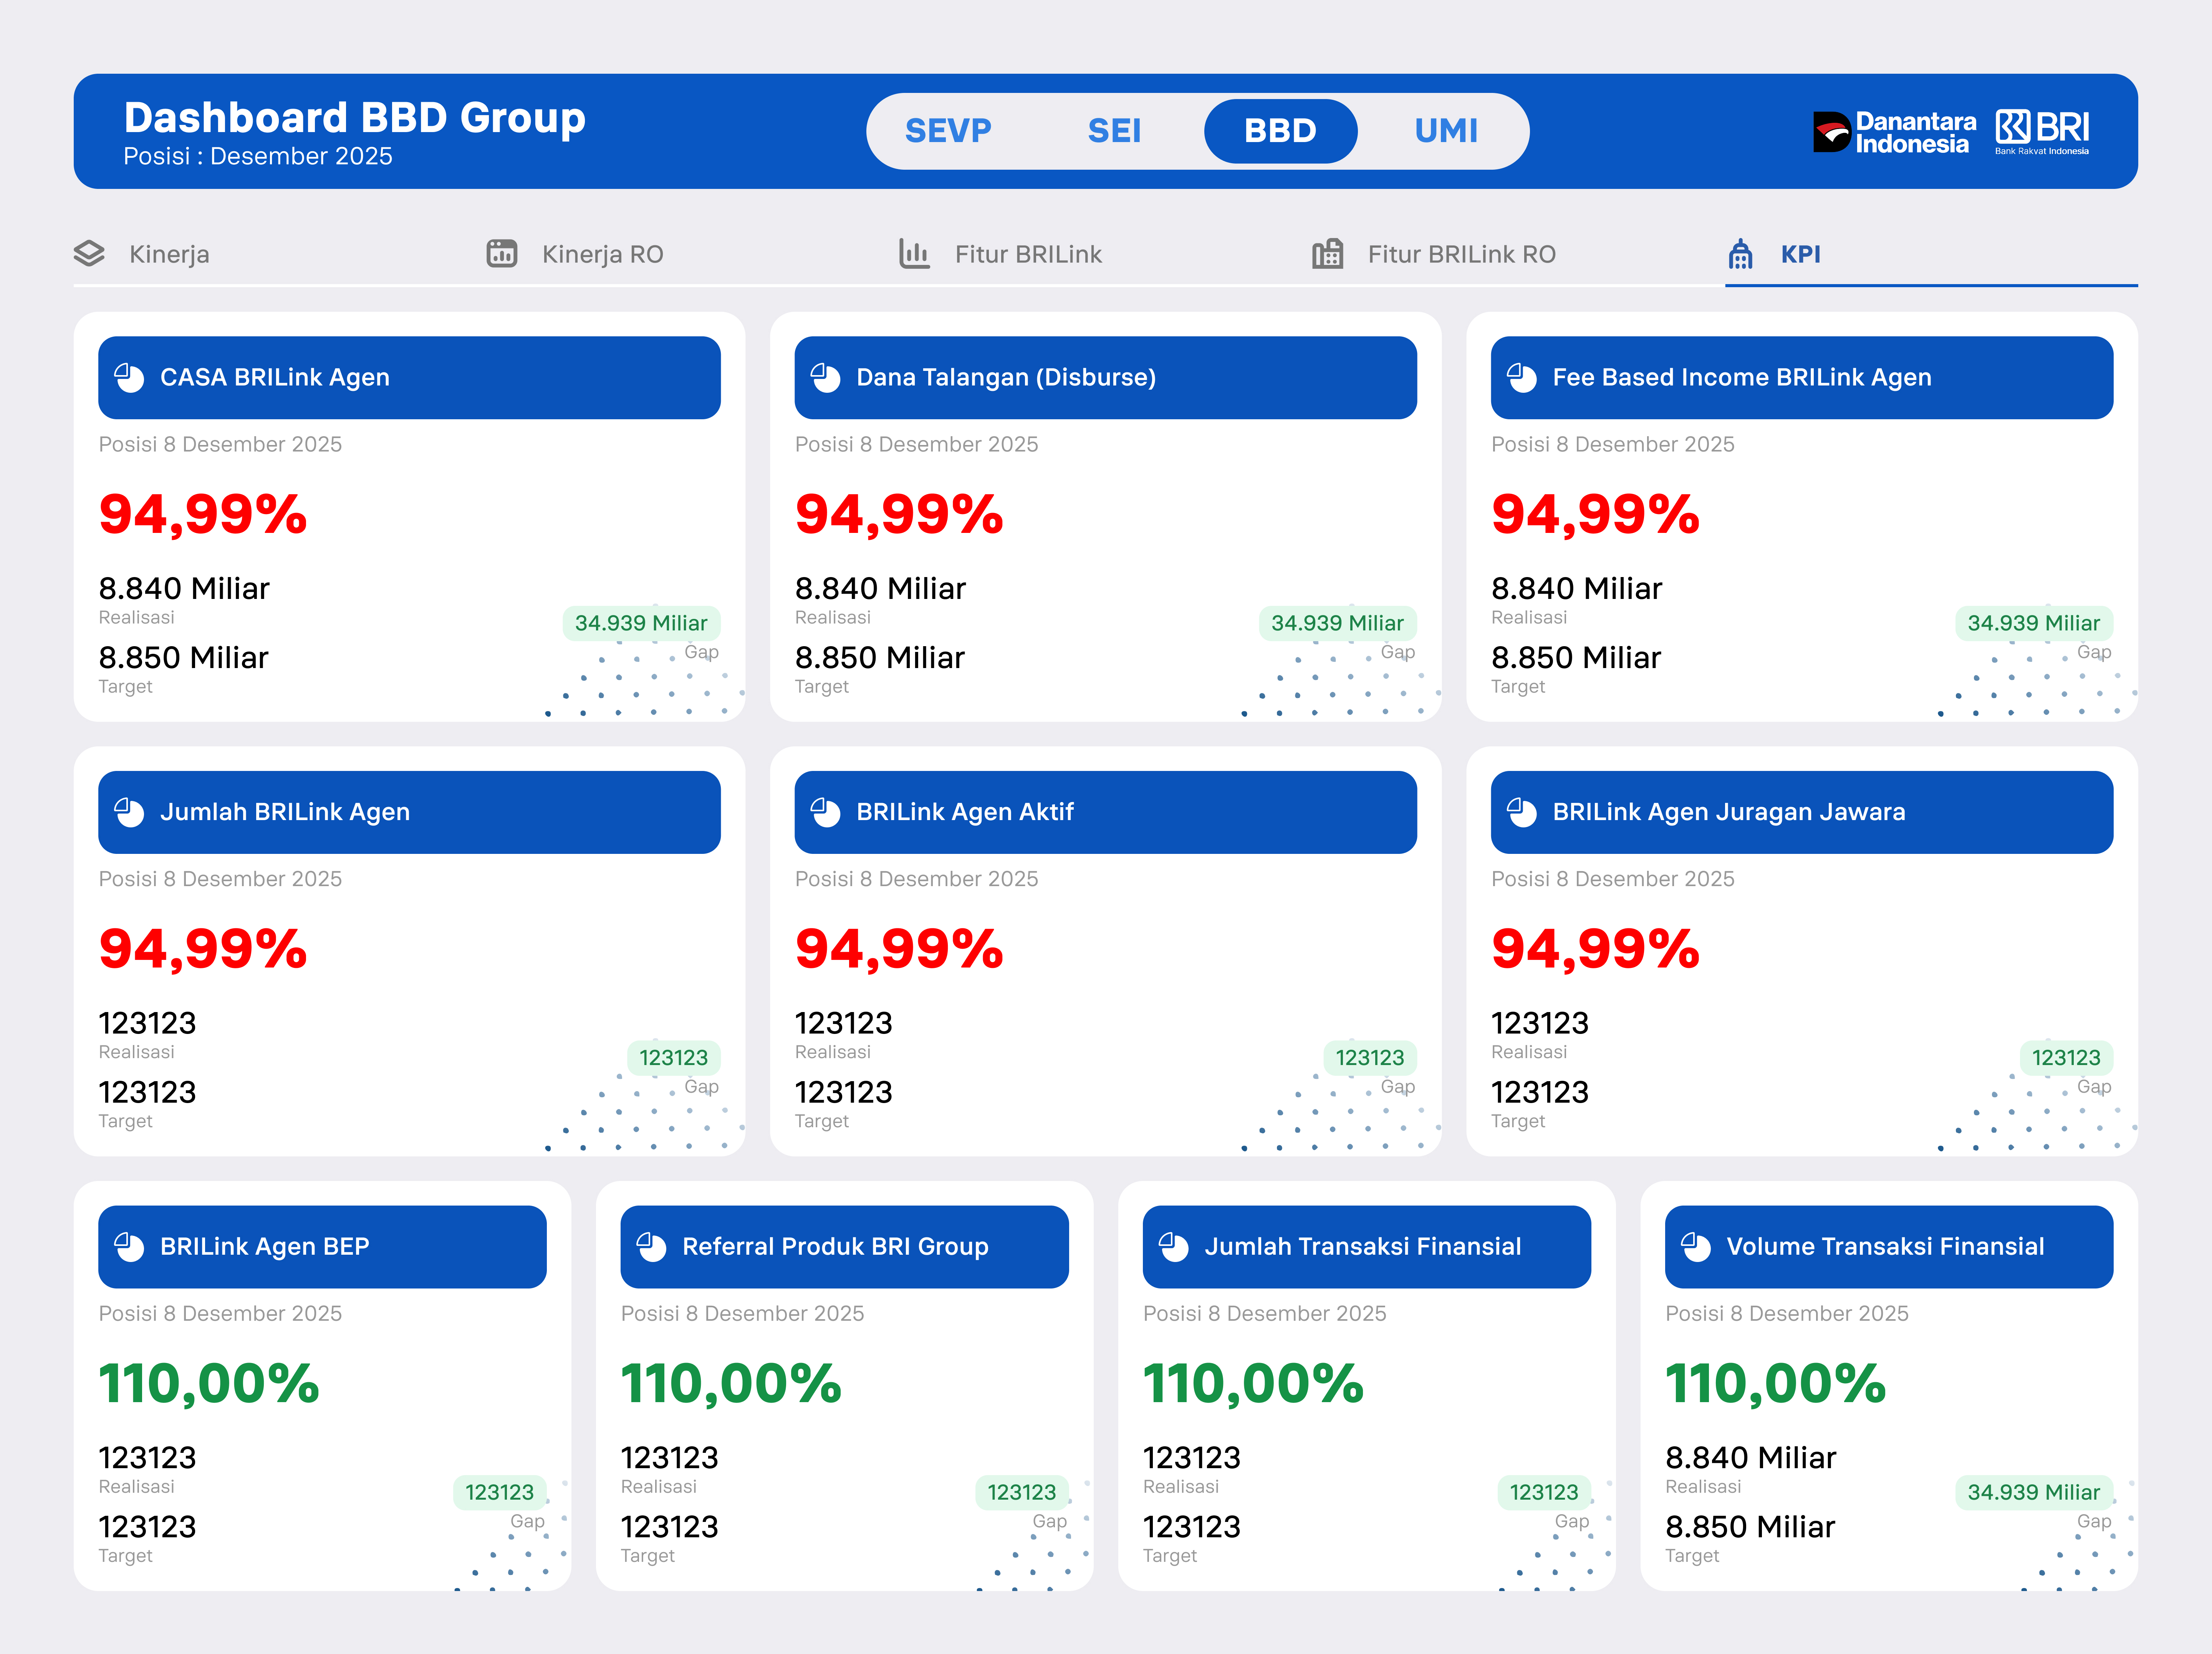
Task: Click the Kinerja RO calendar icon
Action: coord(502,254)
